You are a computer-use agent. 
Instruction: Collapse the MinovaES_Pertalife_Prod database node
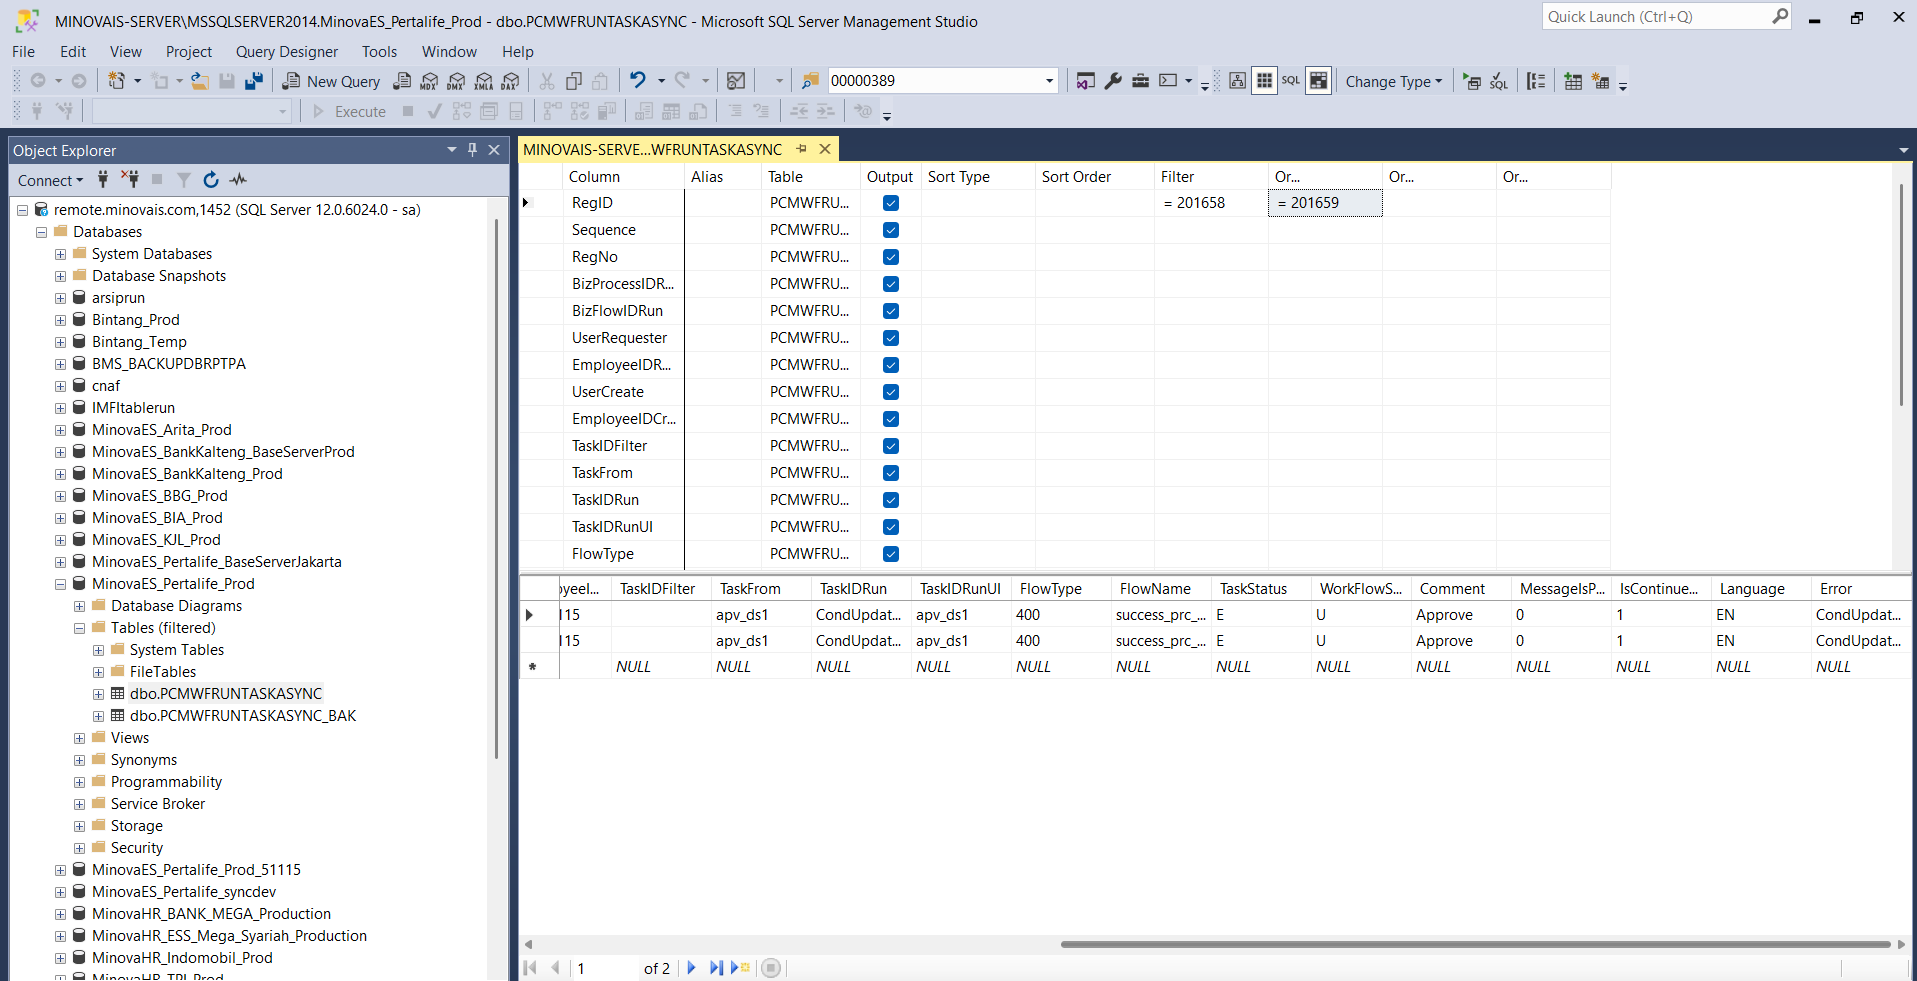coord(60,584)
